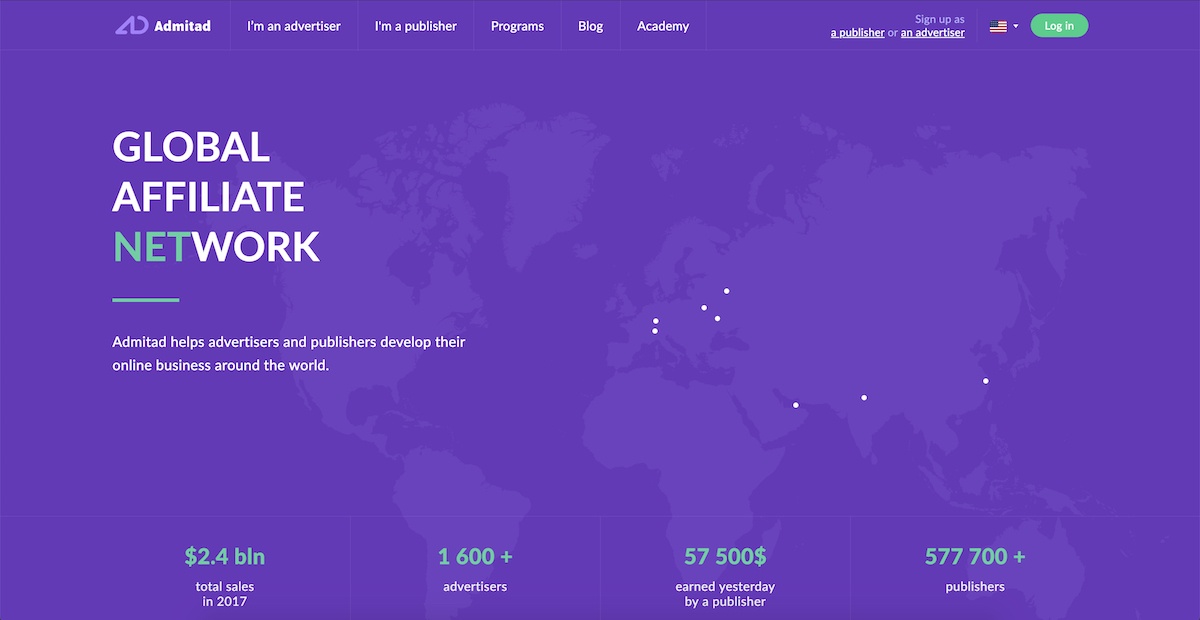Click the green Log in button
Image resolution: width=1200 pixels, height=620 pixels.
click(x=1059, y=26)
